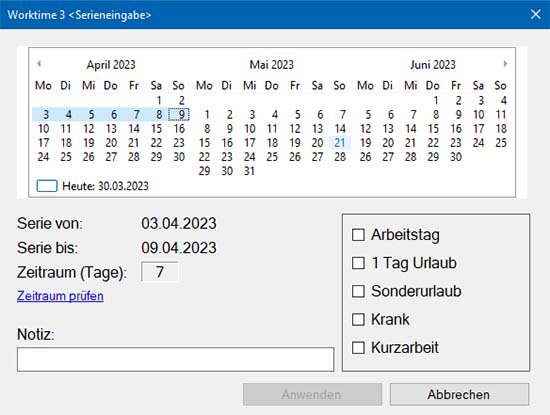Go to previous month using left arrow
Viewport: 550px width, 415px height.
tap(39, 63)
